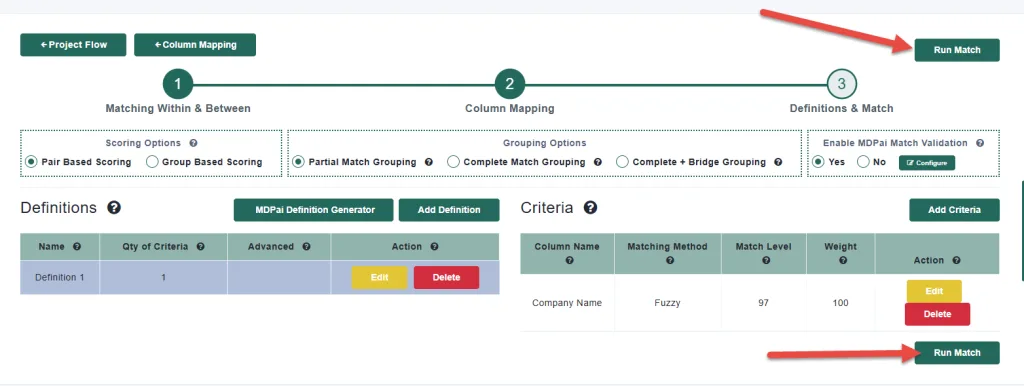Select the Definition 1 table row
The width and height of the screenshot is (1024, 386).
coord(260,278)
